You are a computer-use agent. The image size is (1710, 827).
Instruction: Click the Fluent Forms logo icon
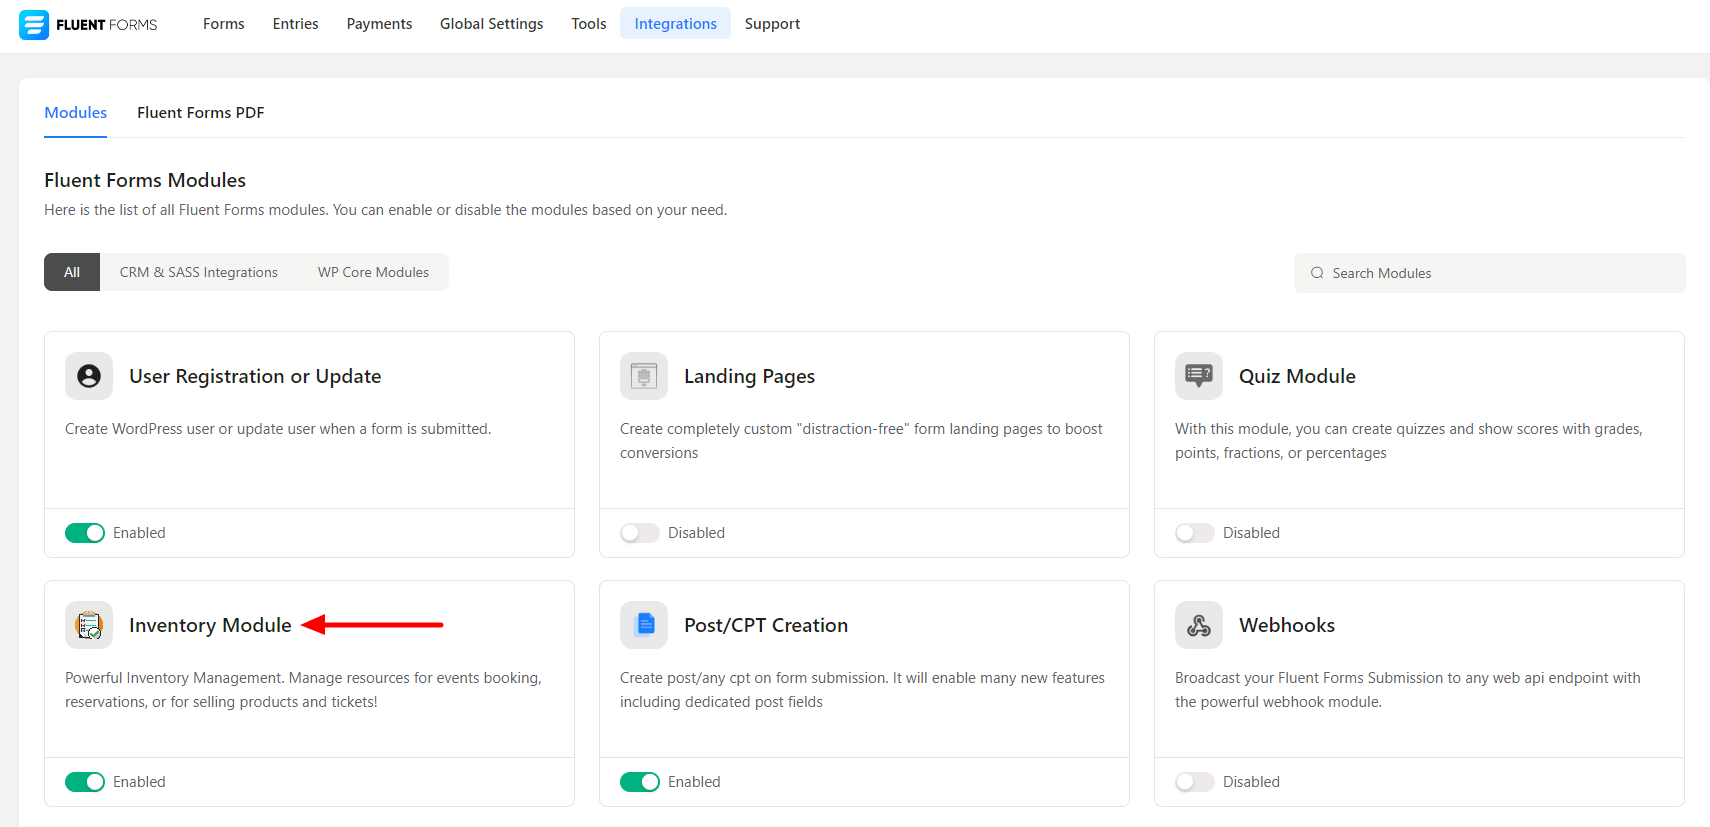(34, 24)
